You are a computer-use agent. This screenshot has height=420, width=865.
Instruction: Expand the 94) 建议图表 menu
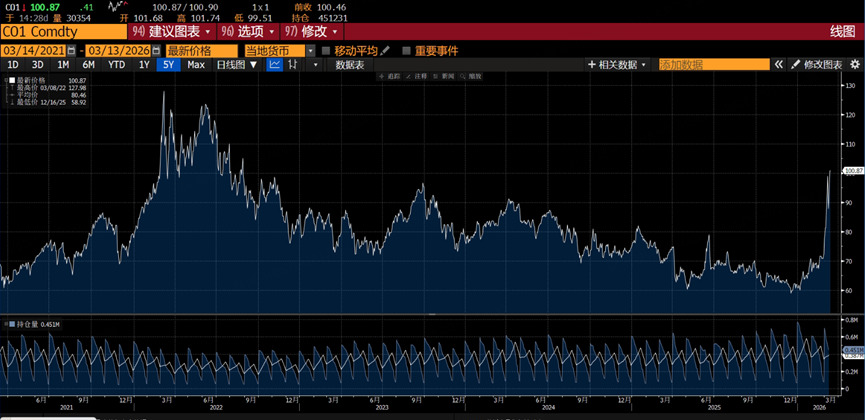pos(172,31)
